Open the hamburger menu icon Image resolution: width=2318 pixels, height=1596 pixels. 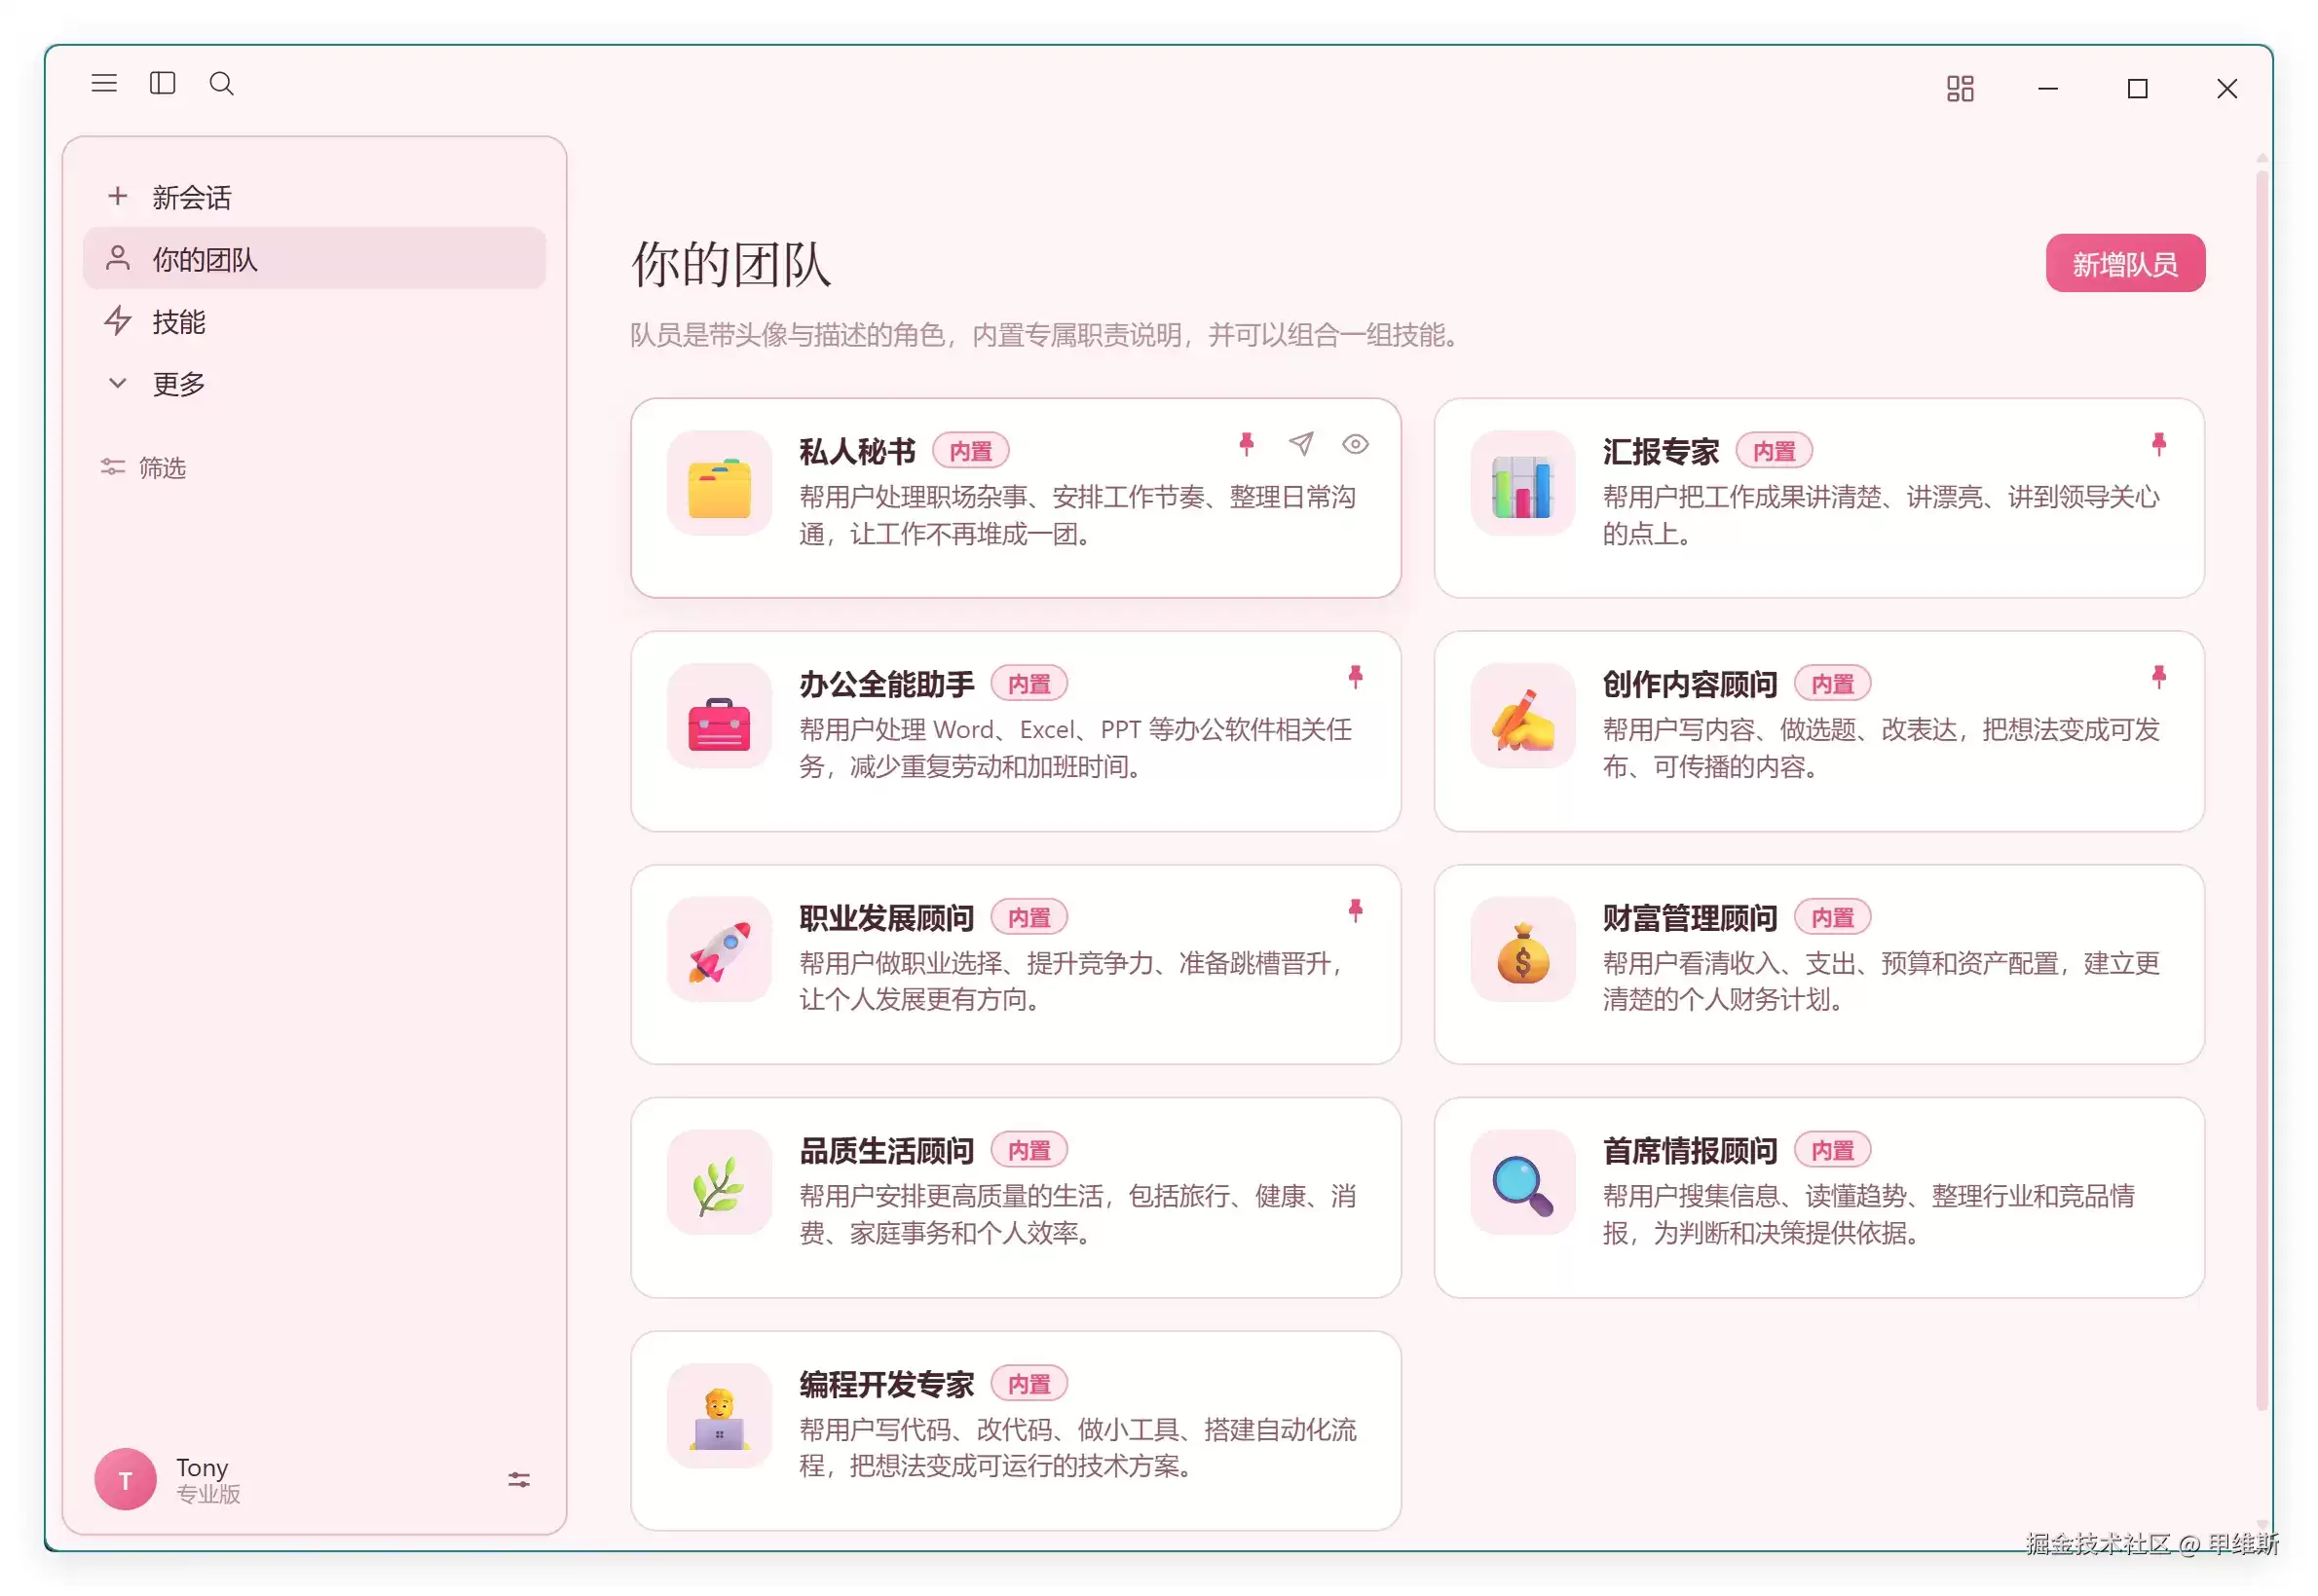click(x=104, y=83)
